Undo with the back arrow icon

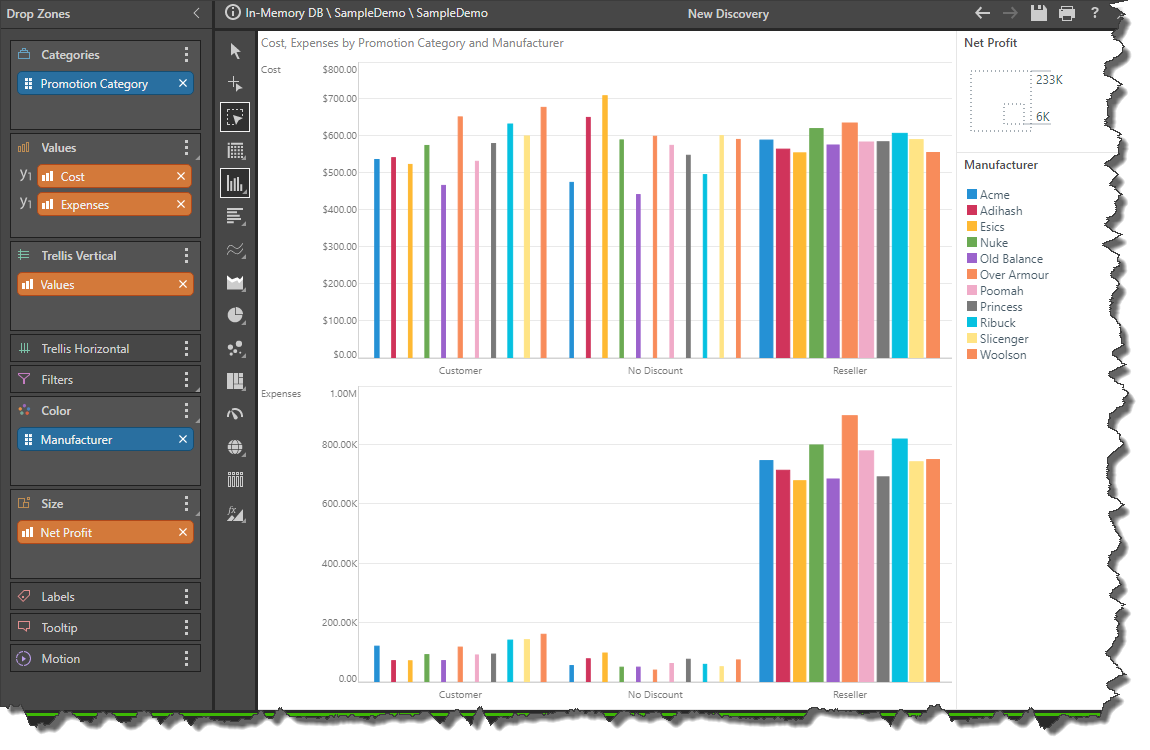click(x=982, y=13)
